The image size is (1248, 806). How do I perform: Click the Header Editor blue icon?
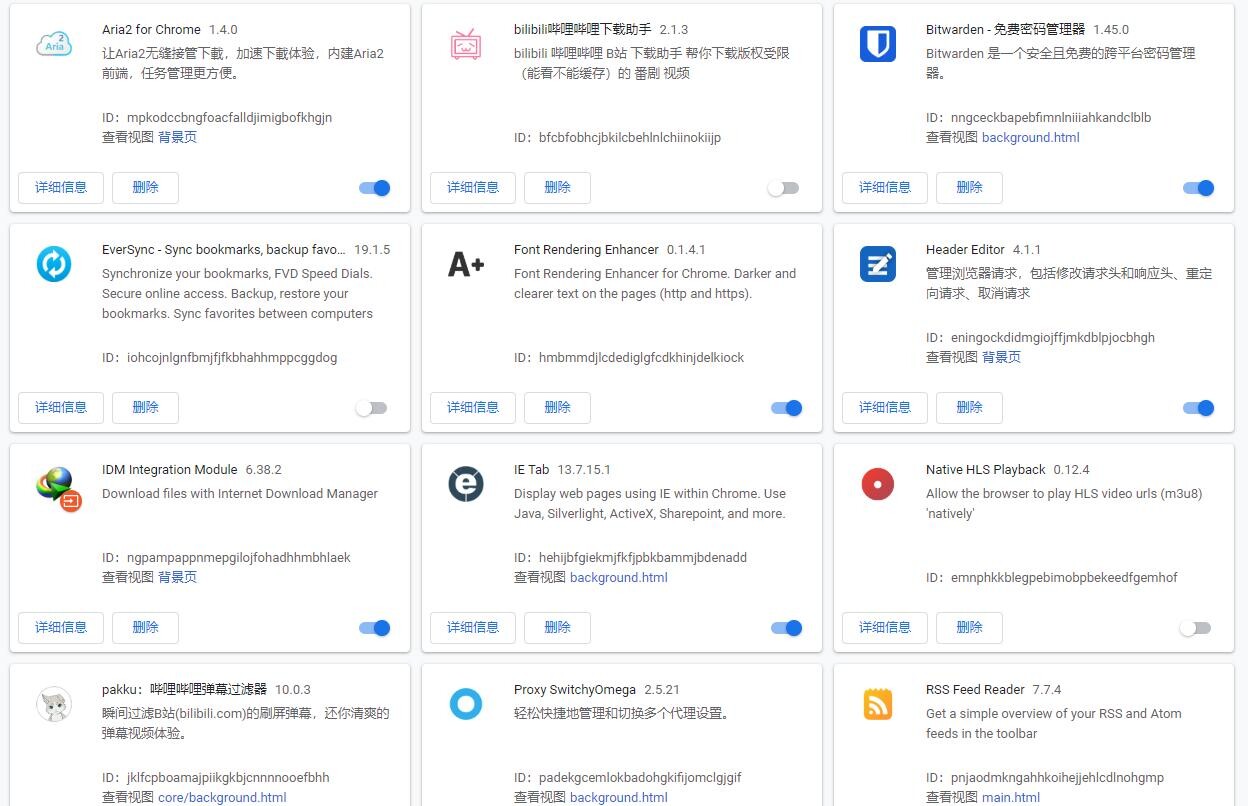click(x=878, y=264)
